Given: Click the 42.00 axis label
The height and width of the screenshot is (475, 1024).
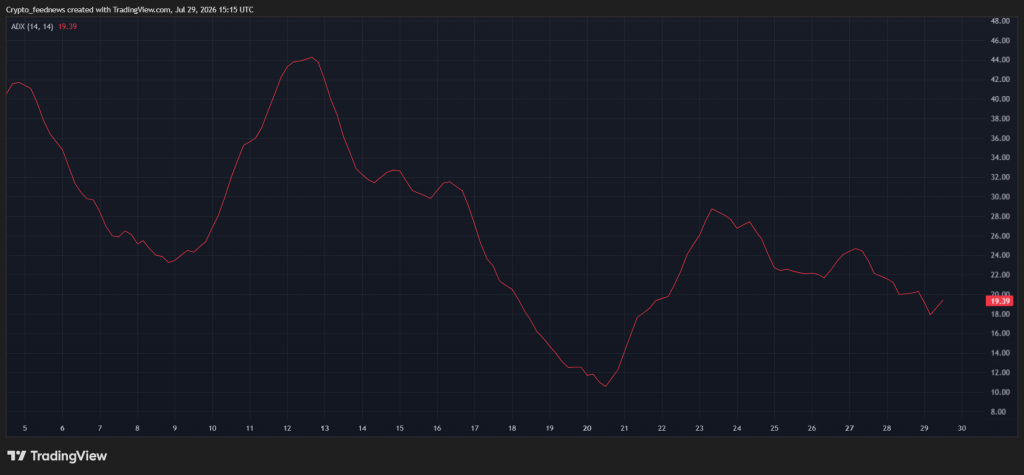Looking at the screenshot, I should click(1001, 80).
